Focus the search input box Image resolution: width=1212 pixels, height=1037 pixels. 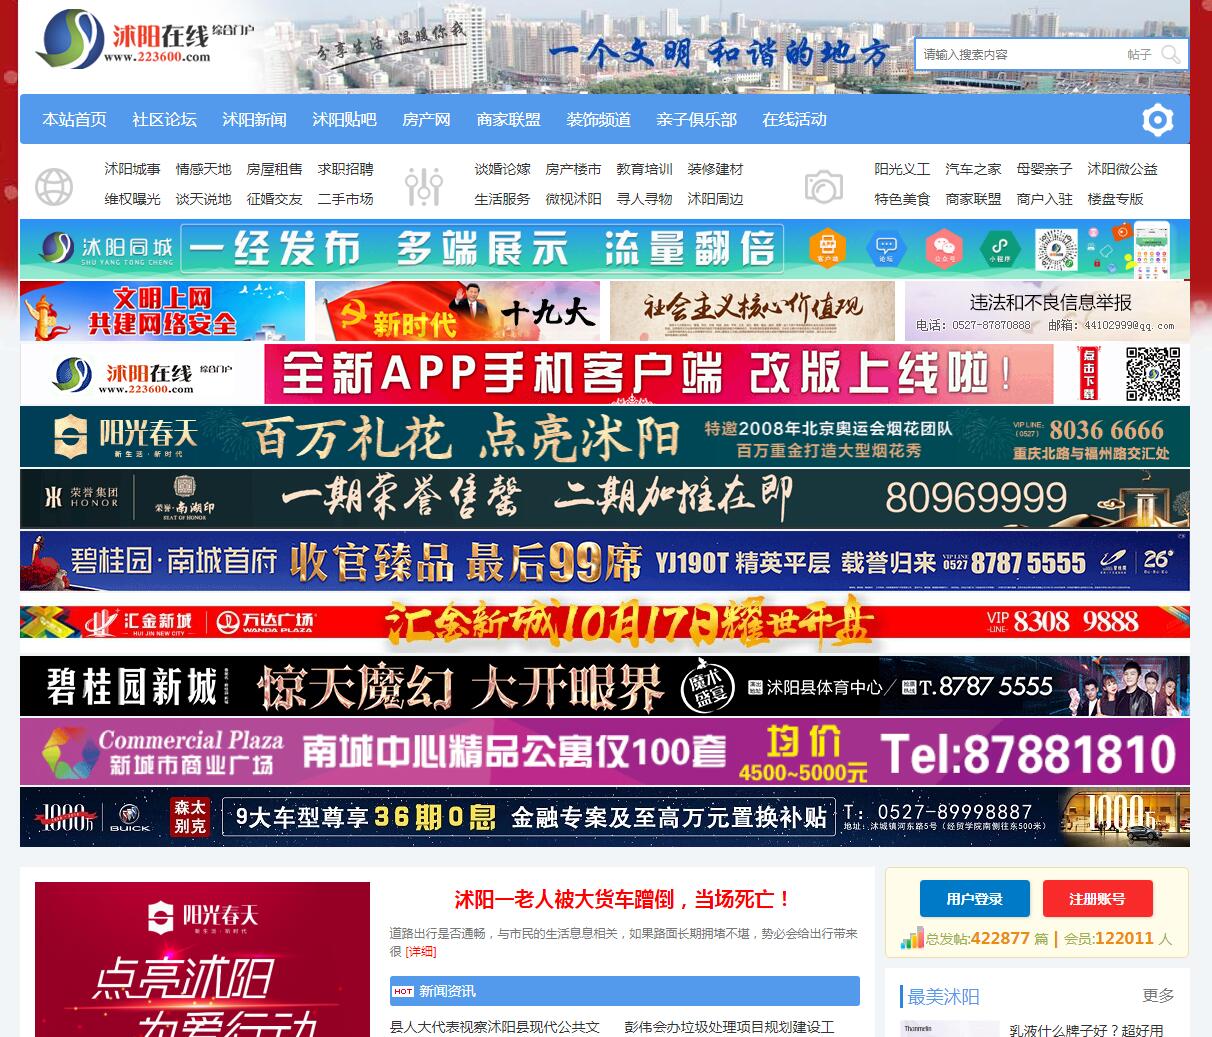pyautogui.click(x=1018, y=54)
